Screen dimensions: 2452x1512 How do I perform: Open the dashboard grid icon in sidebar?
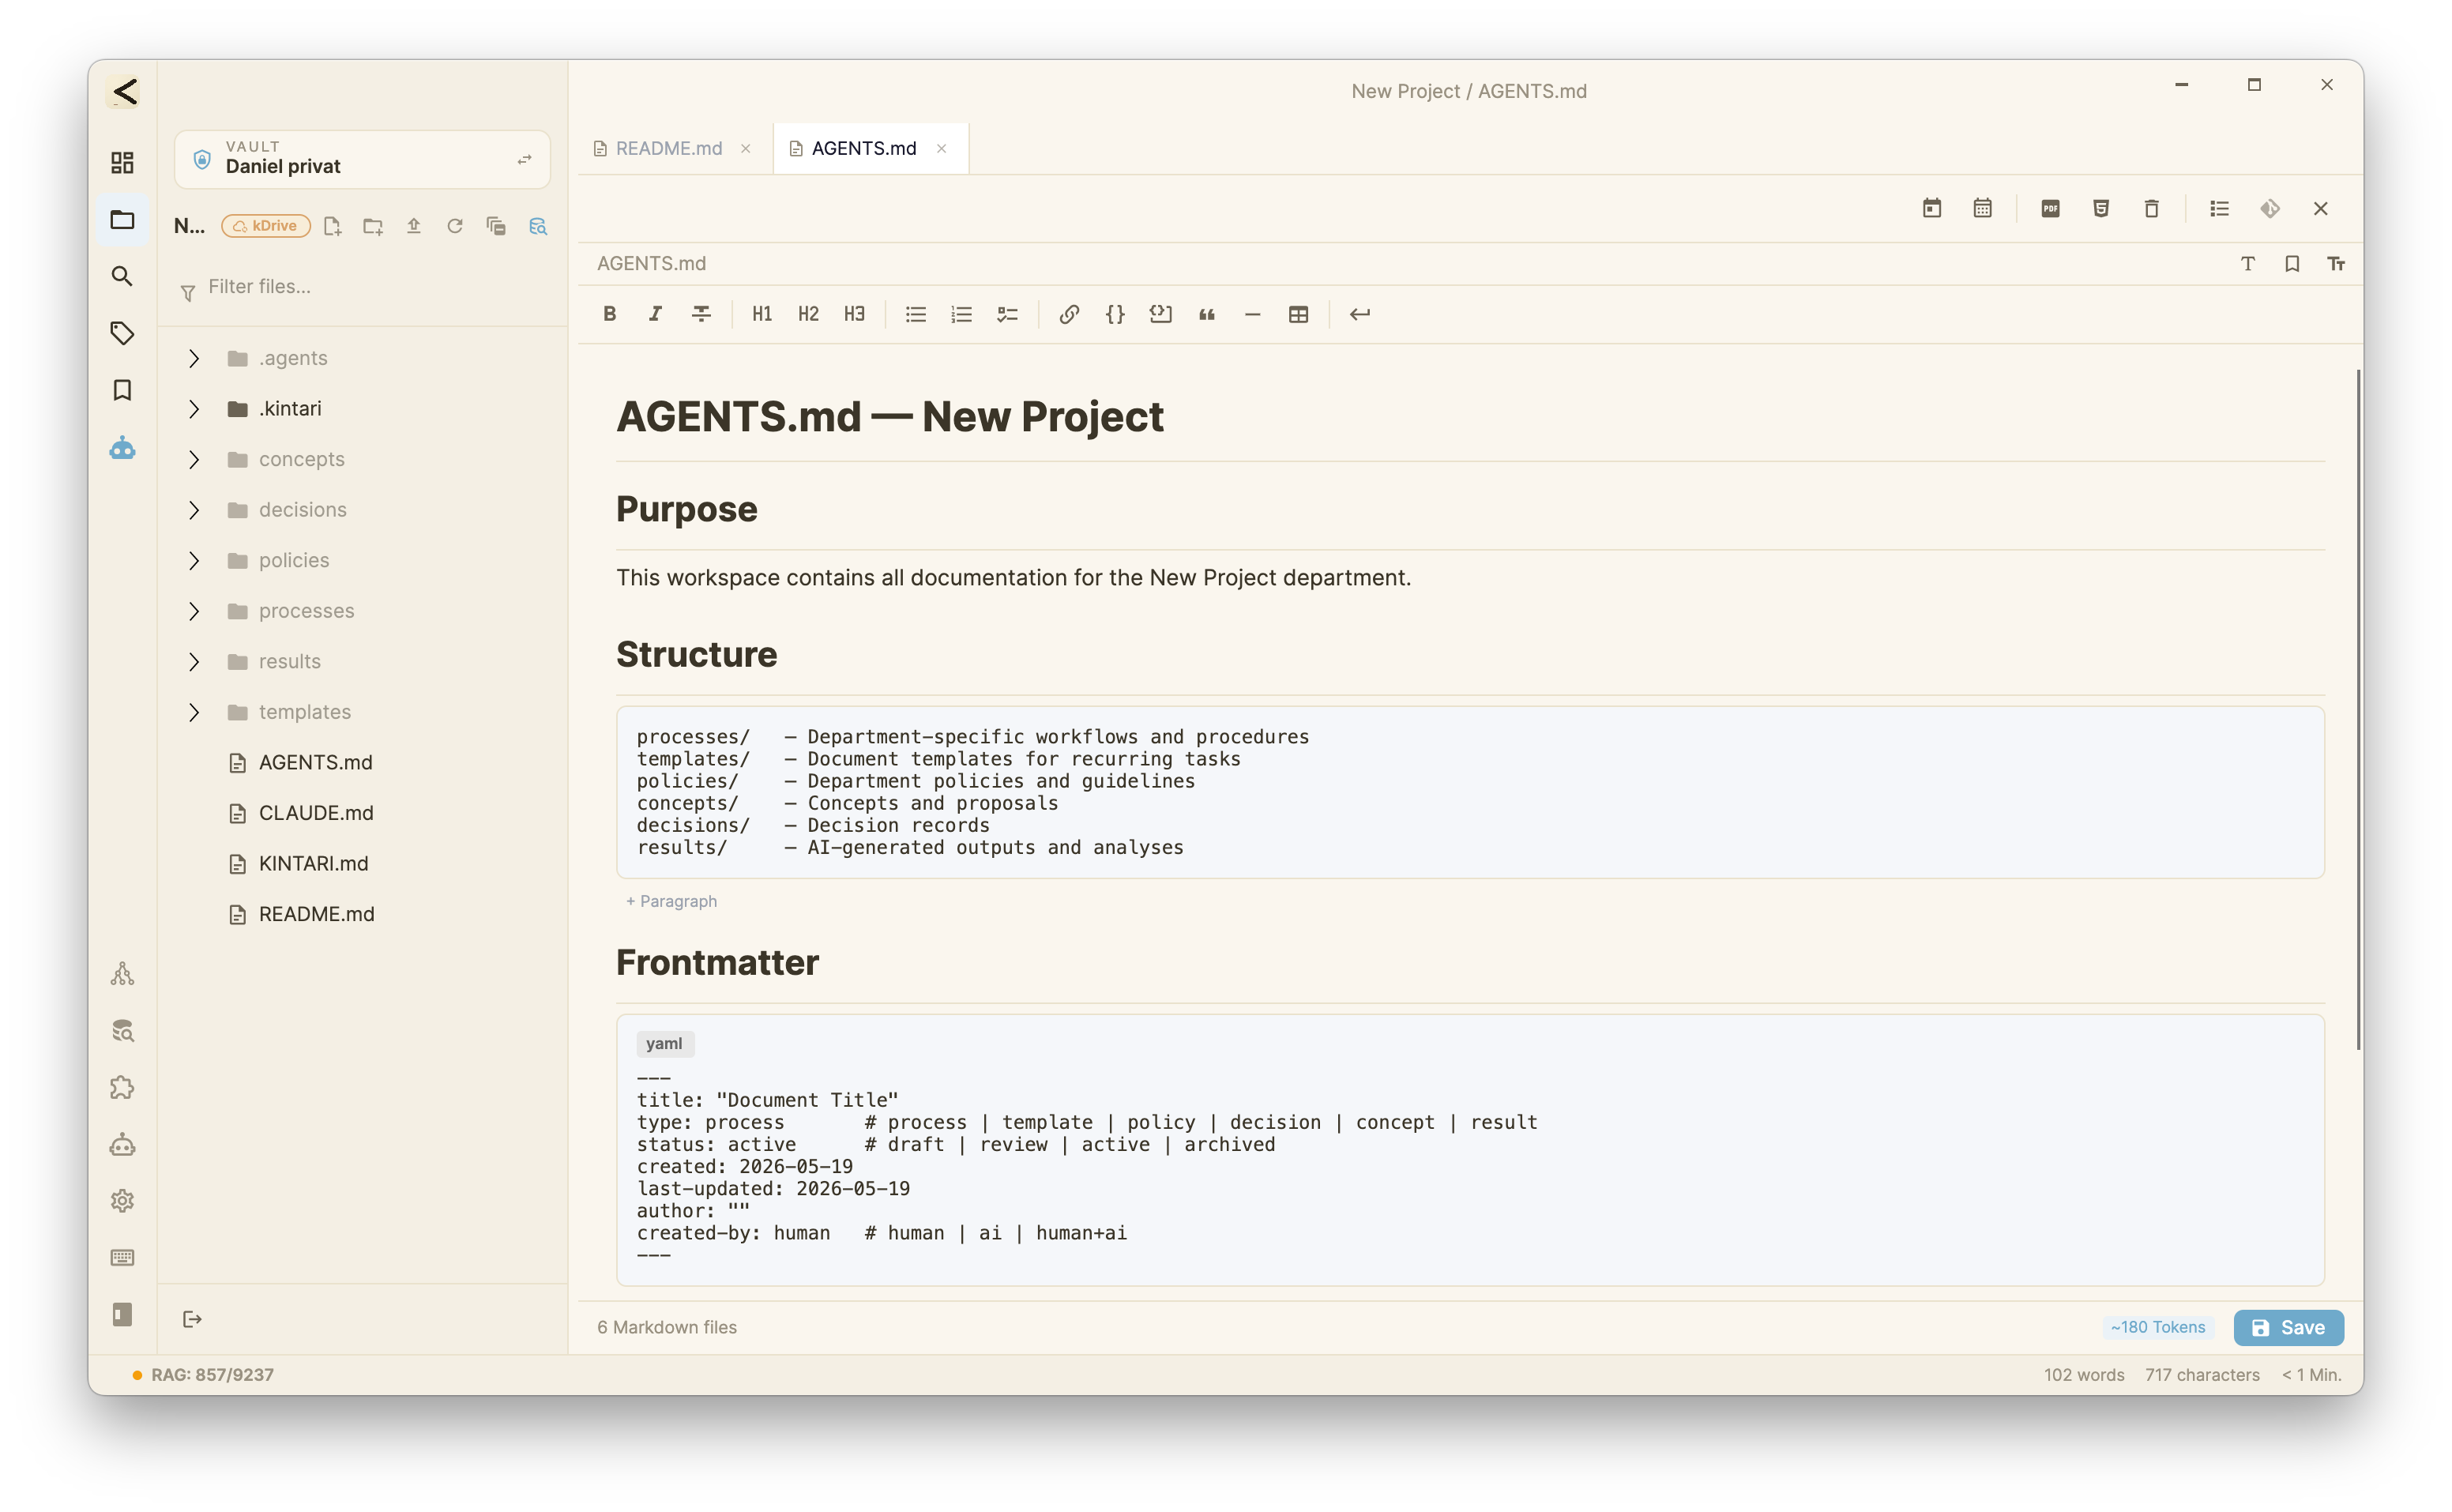[122, 162]
